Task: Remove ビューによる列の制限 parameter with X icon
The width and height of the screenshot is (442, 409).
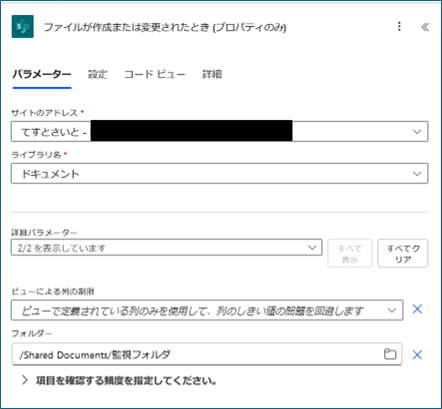Action: [417, 309]
